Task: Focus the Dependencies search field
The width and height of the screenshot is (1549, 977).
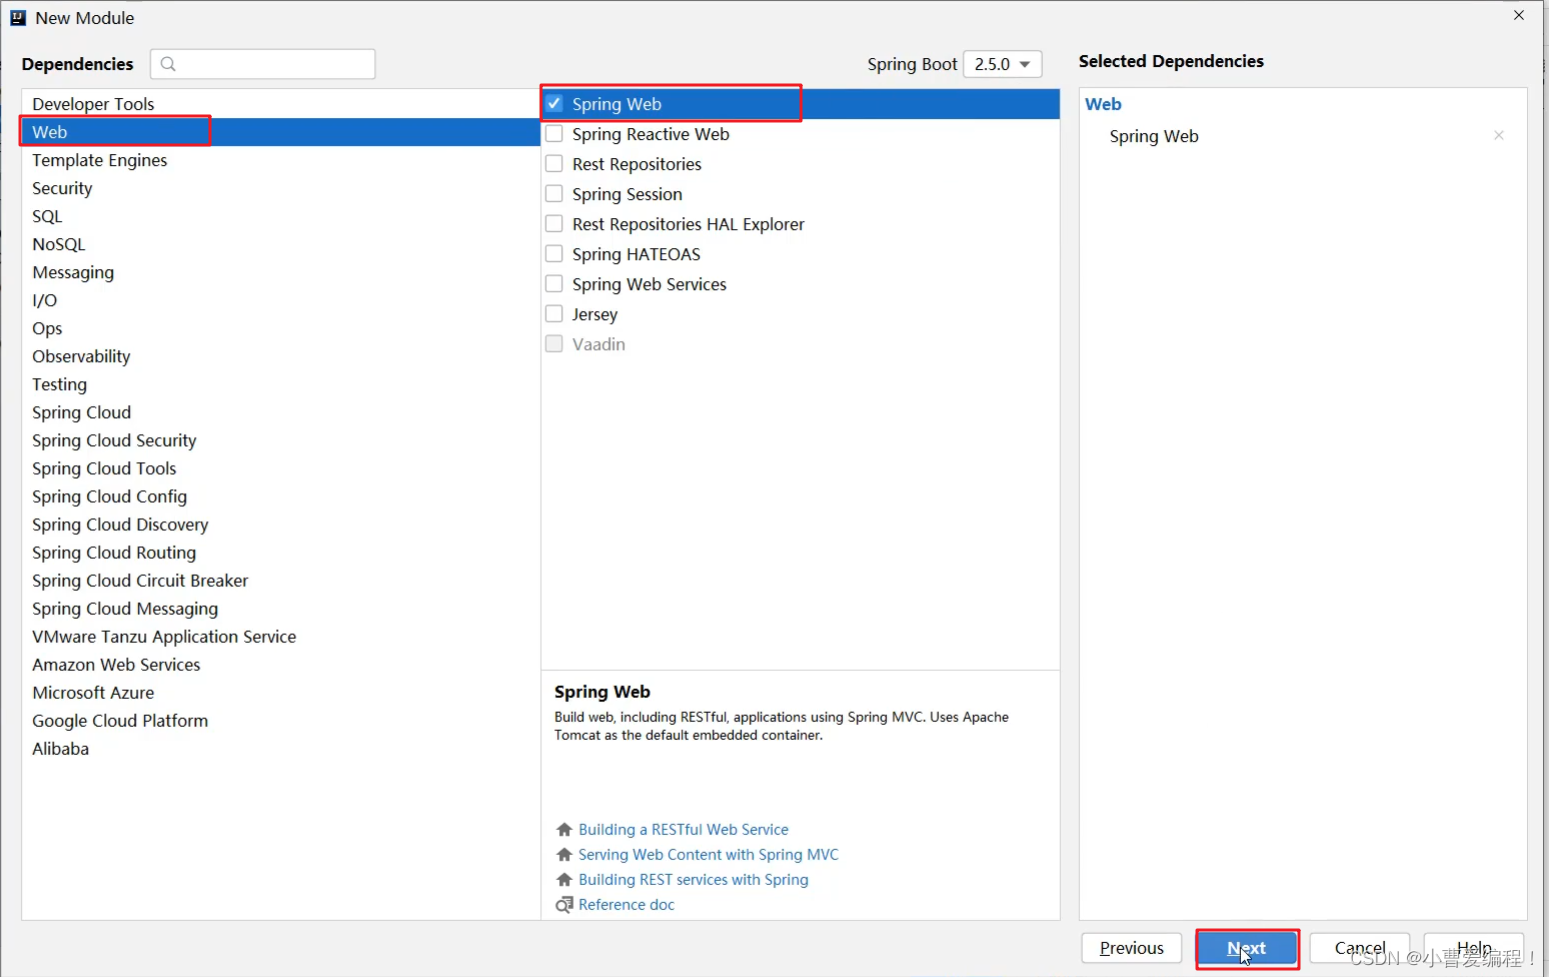Action: (263, 64)
